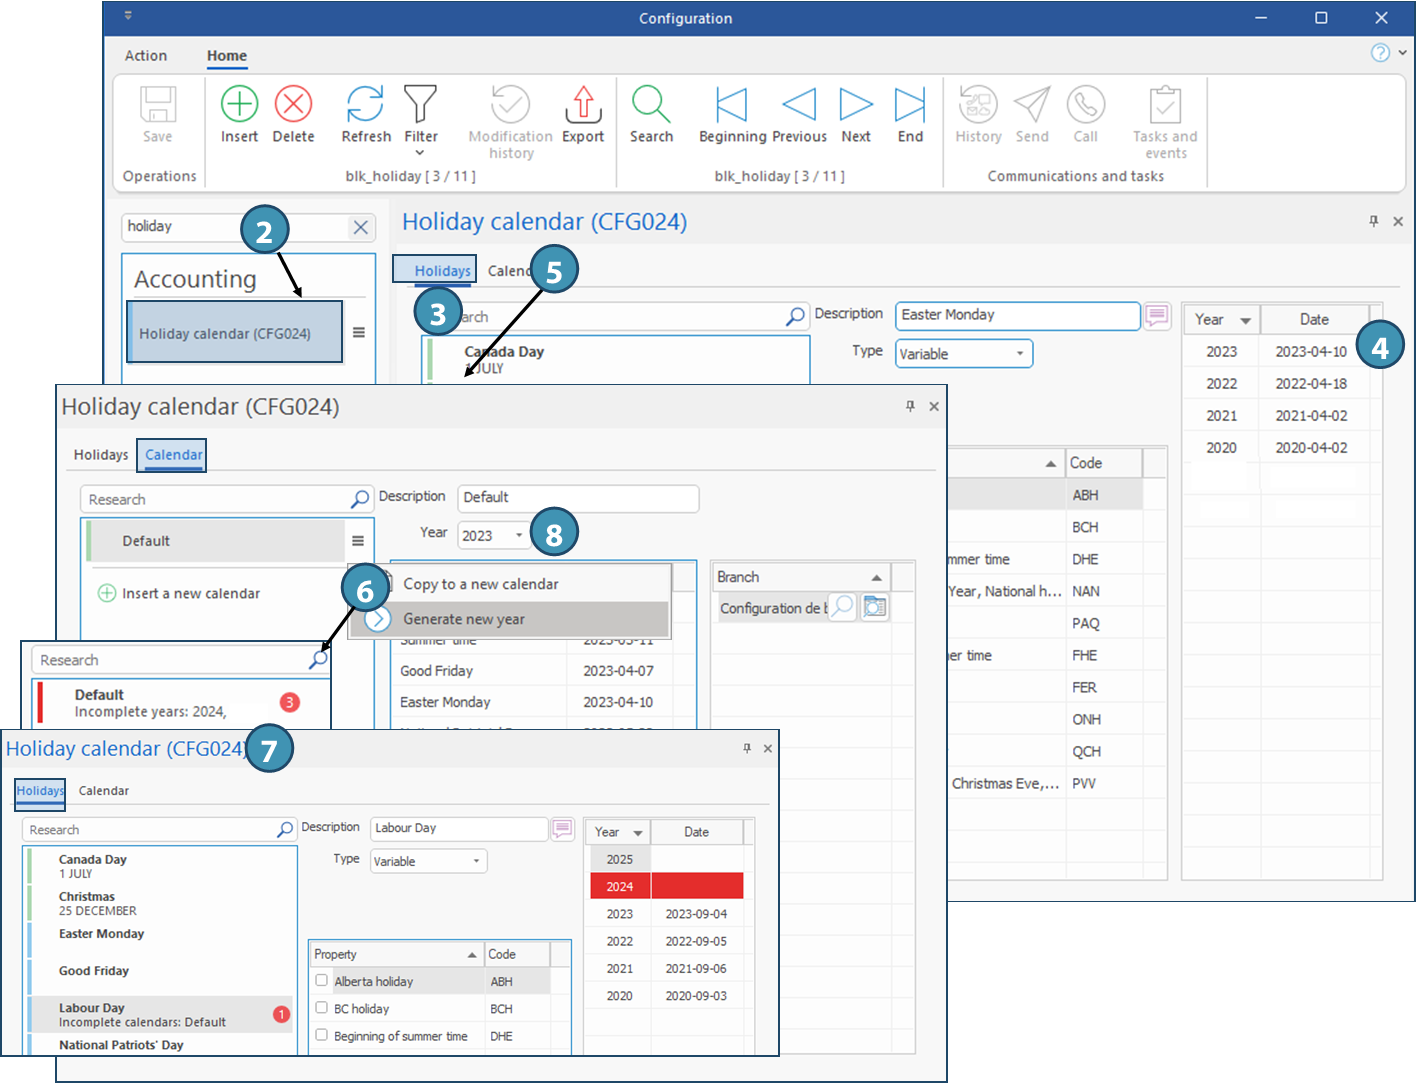Switch to the Action ribbon tab

click(146, 56)
